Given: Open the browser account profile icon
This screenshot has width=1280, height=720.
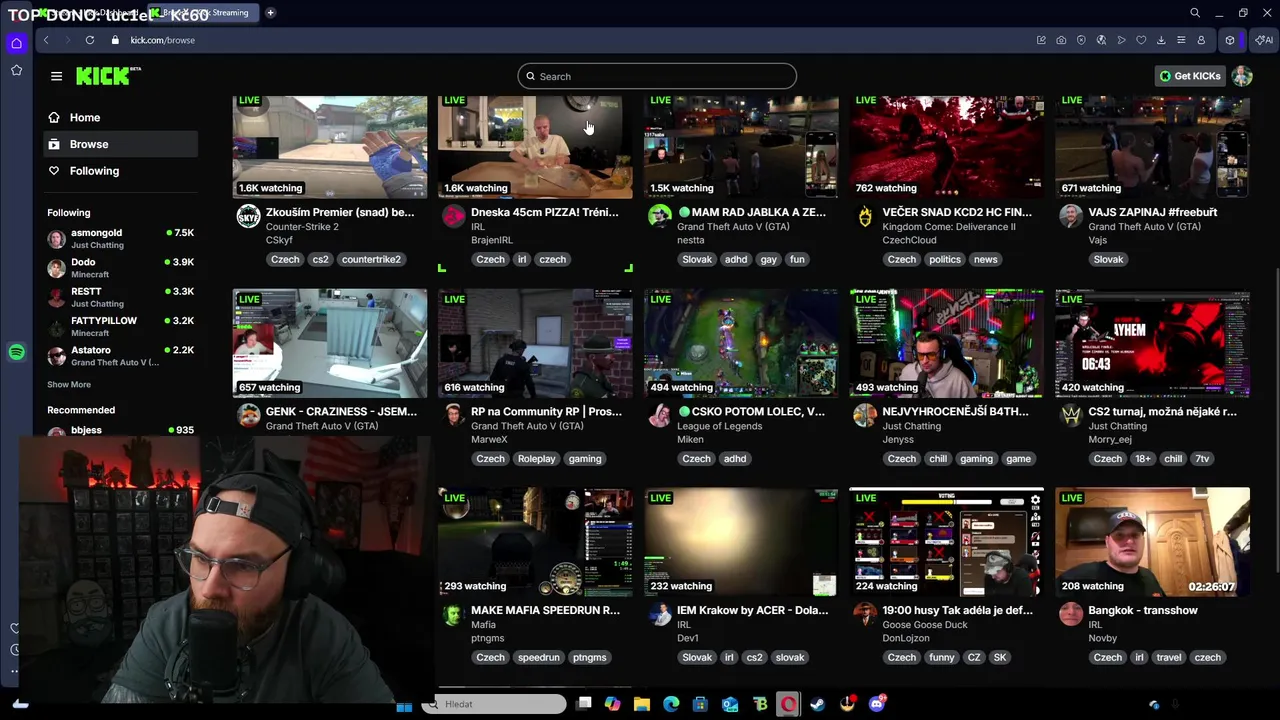Looking at the screenshot, I should click(x=1201, y=40).
